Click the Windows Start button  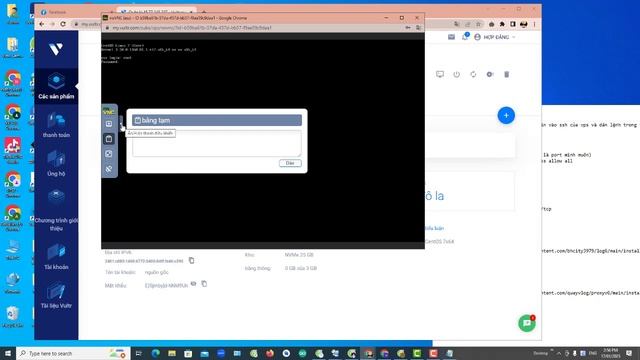coord(8,353)
